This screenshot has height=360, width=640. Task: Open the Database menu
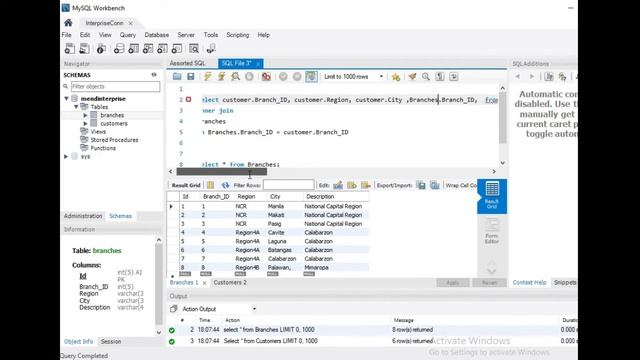tap(157, 35)
